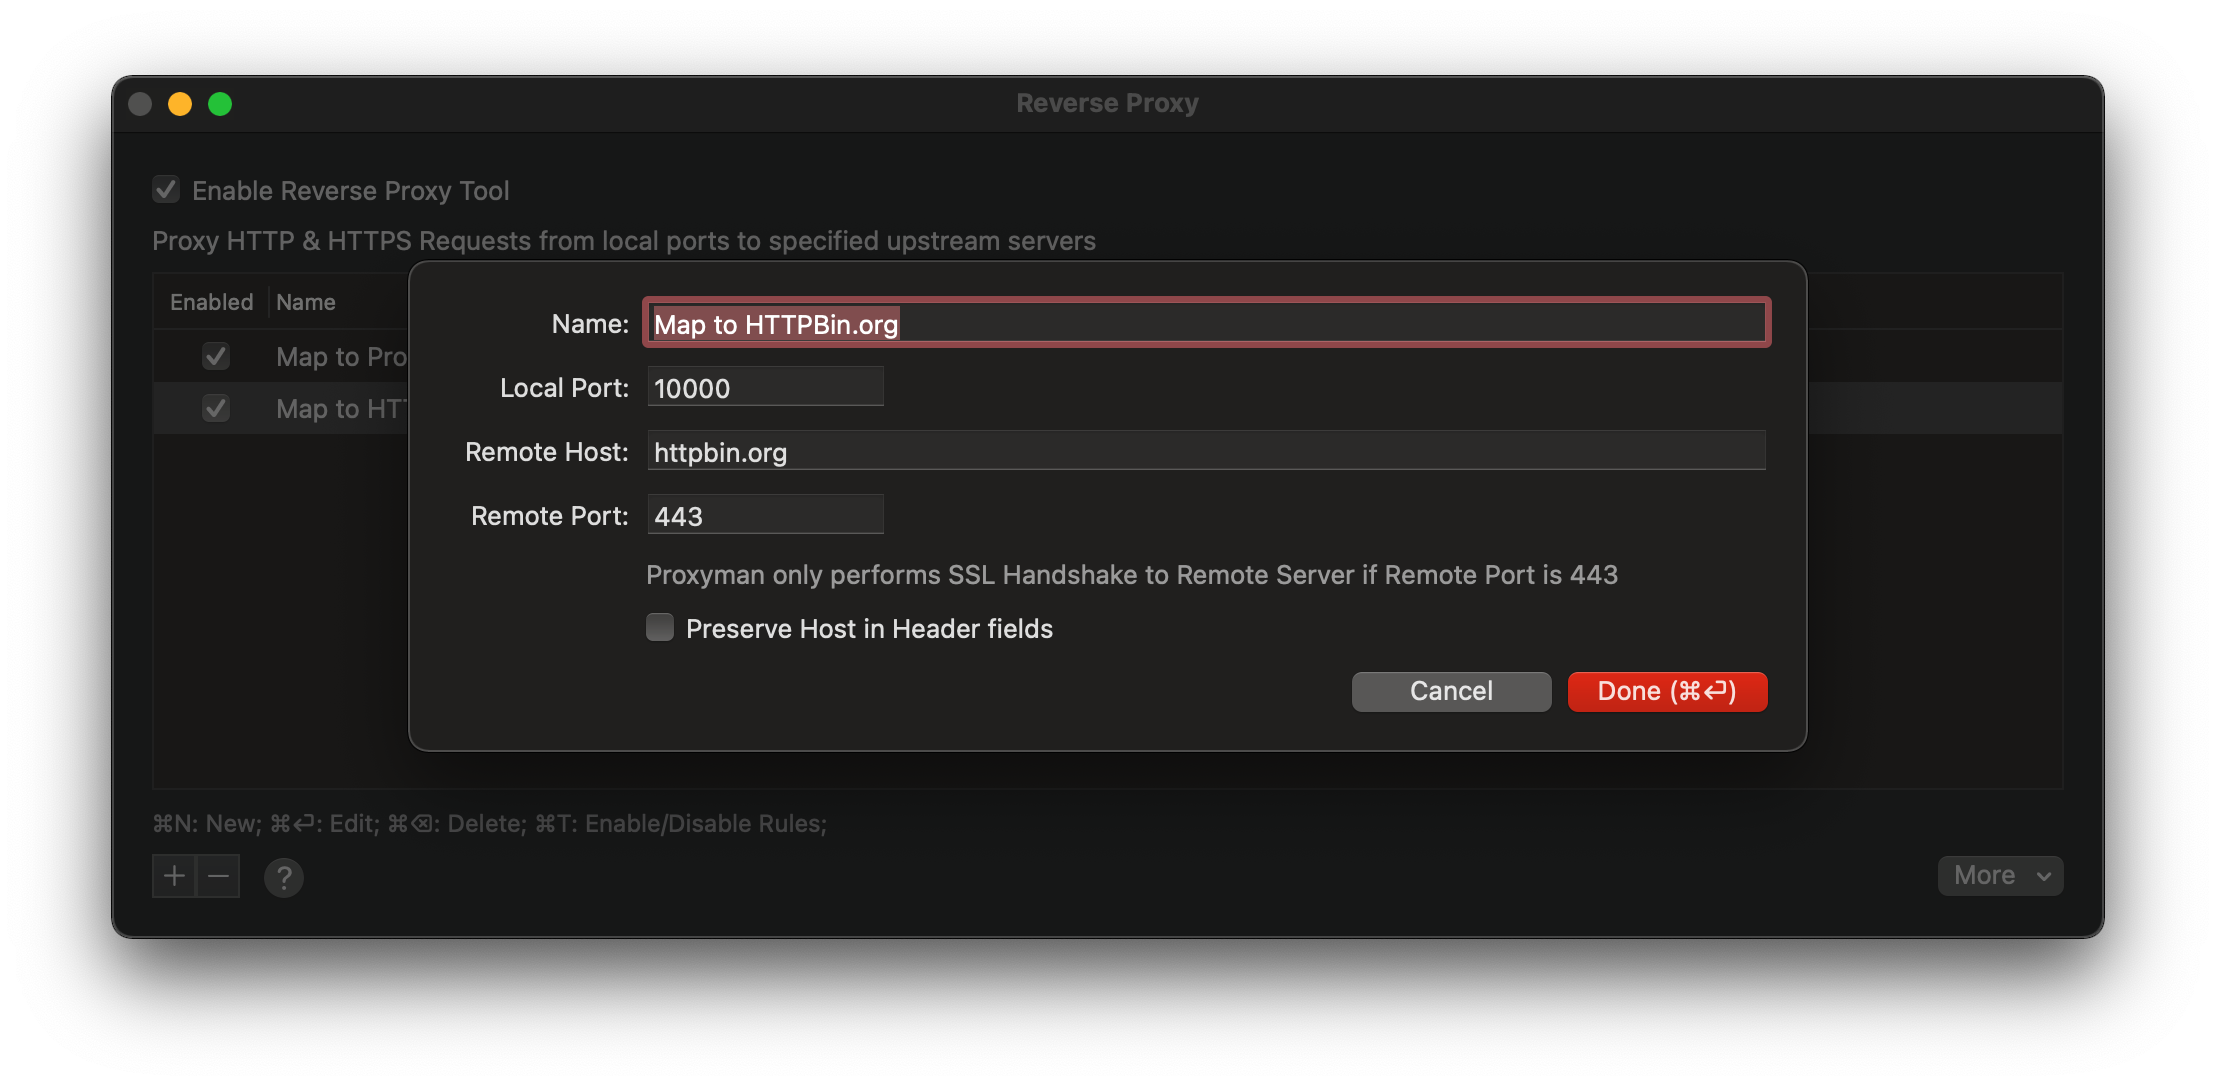
Task: Uncheck Enable Reverse Proxy Tool
Action: coord(165,188)
